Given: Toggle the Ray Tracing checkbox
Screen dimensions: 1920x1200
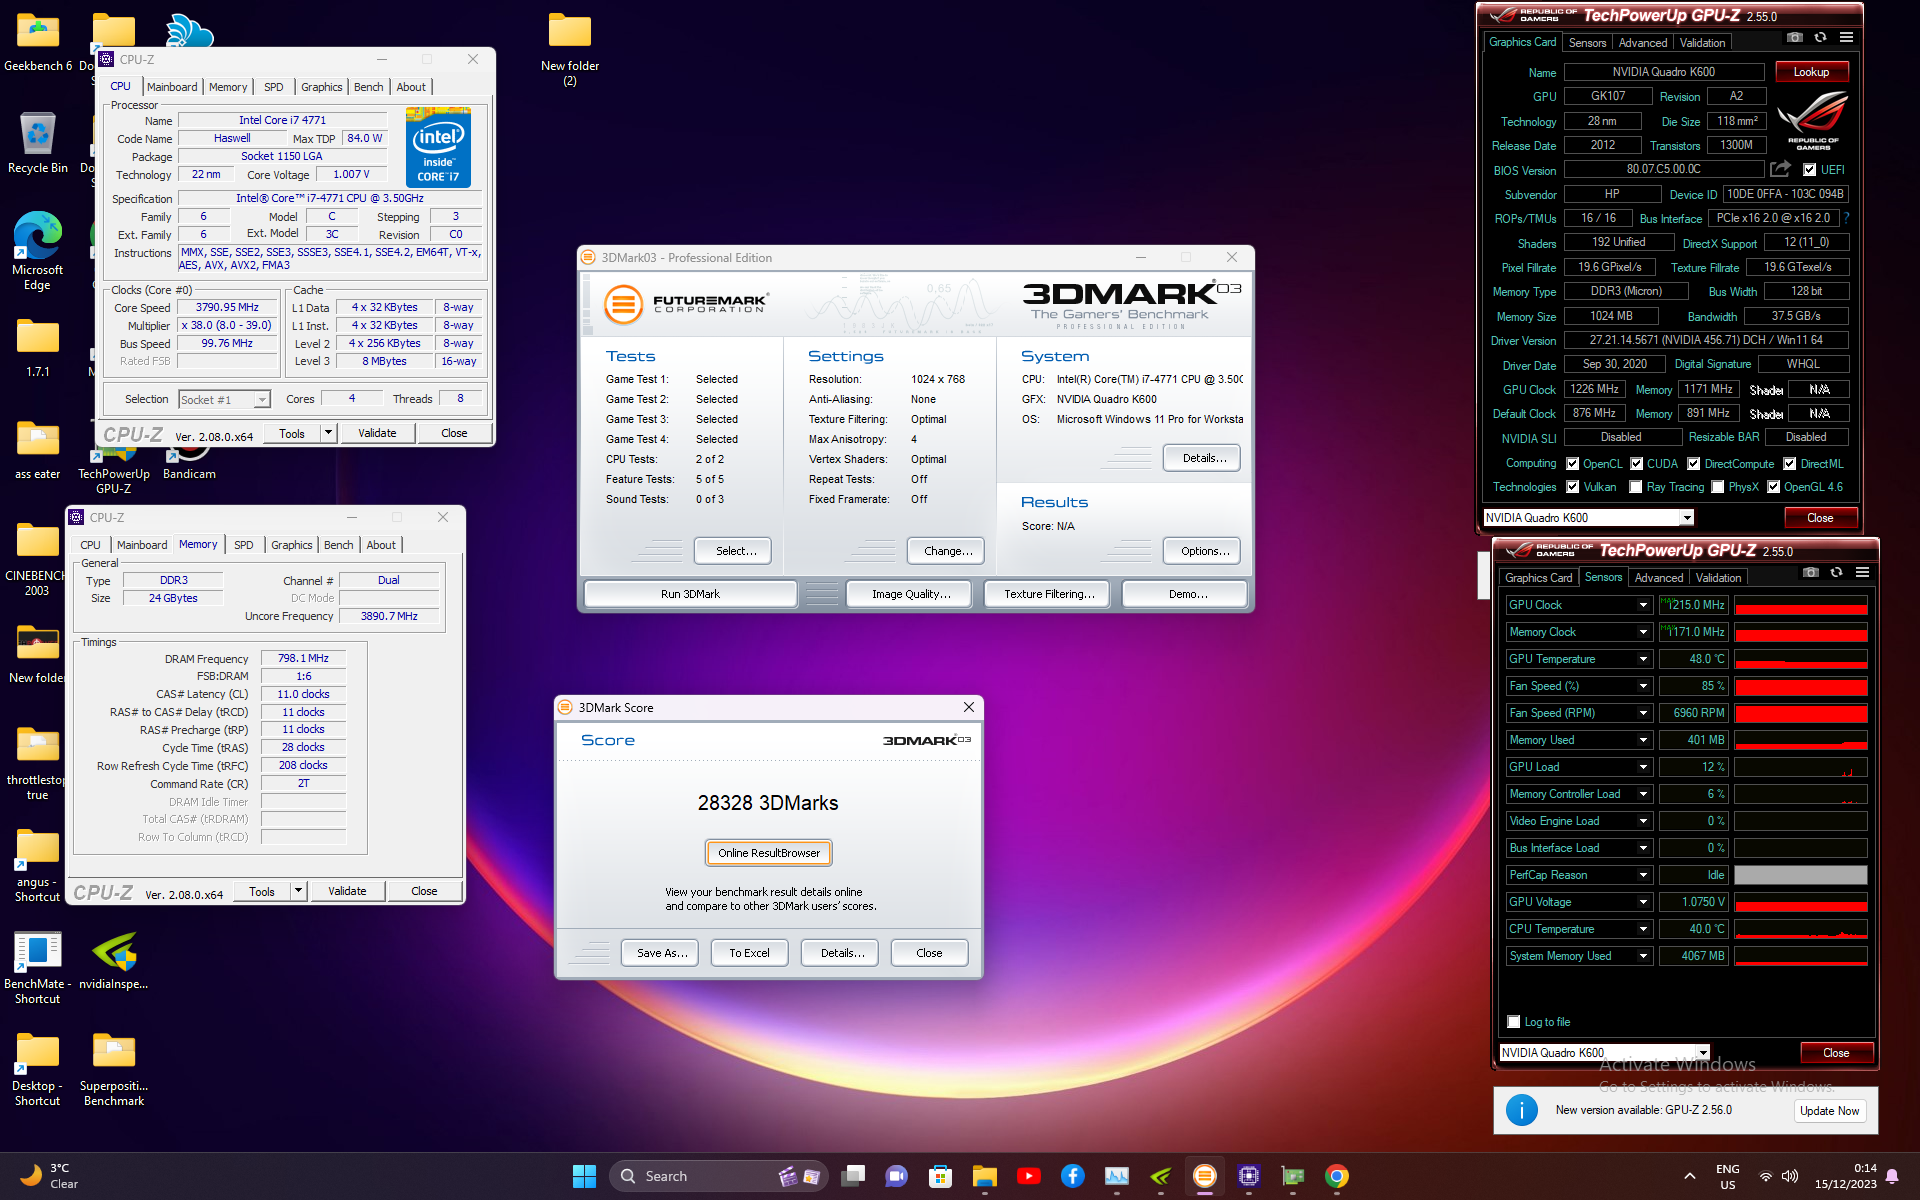Looking at the screenshot, I should click(1635, 487).
